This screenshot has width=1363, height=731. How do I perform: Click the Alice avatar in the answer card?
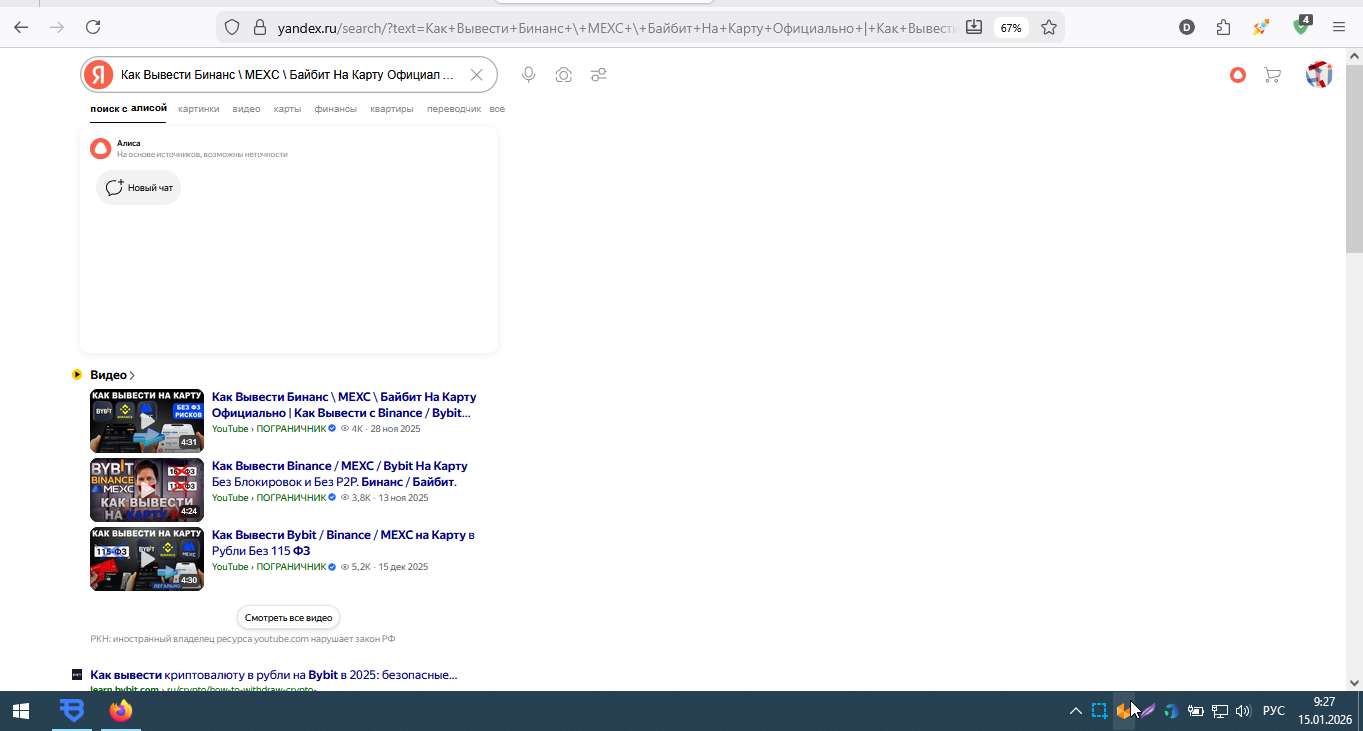100,149
